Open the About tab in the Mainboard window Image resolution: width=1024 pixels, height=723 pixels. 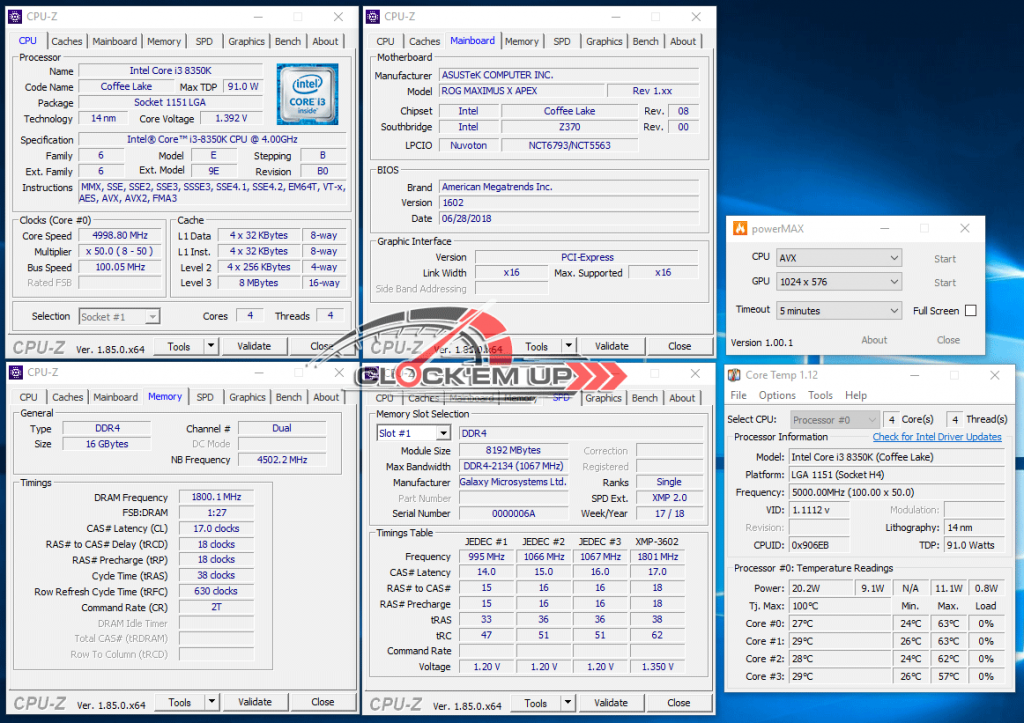pyautogui.click(x=683, y=41)
